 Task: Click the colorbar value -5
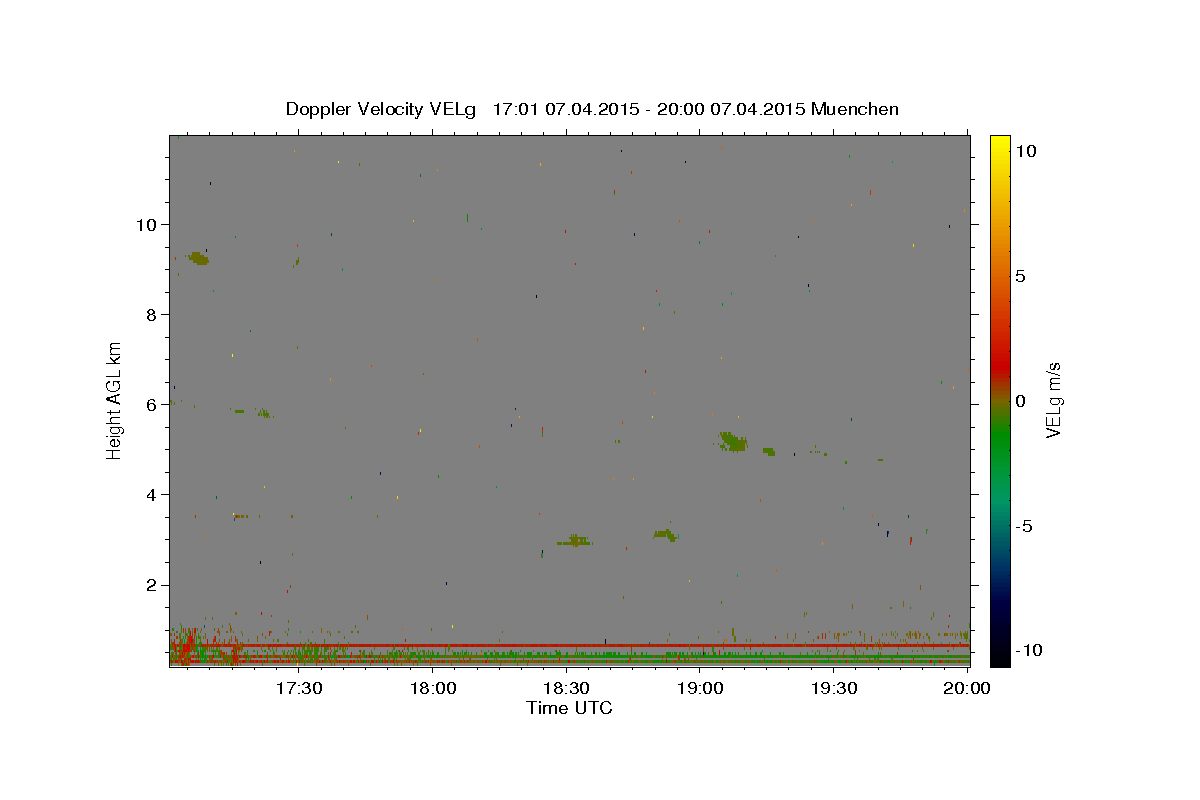(1023, 526)
